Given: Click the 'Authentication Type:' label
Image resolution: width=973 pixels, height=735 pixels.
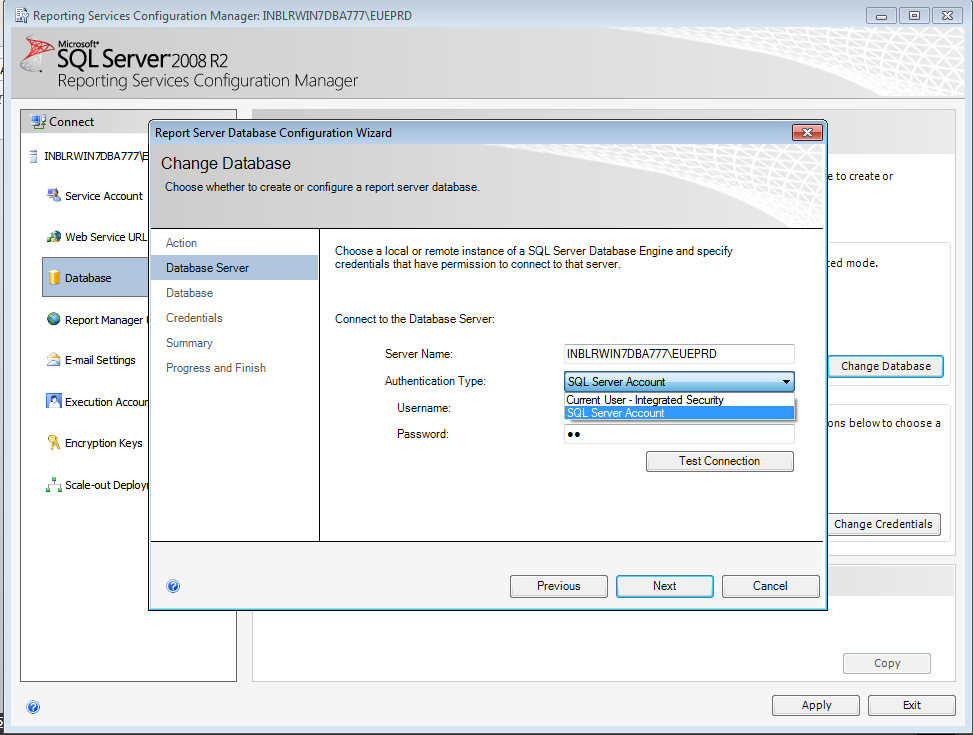Looking at the screenshot, I should [x=435, y=381].
